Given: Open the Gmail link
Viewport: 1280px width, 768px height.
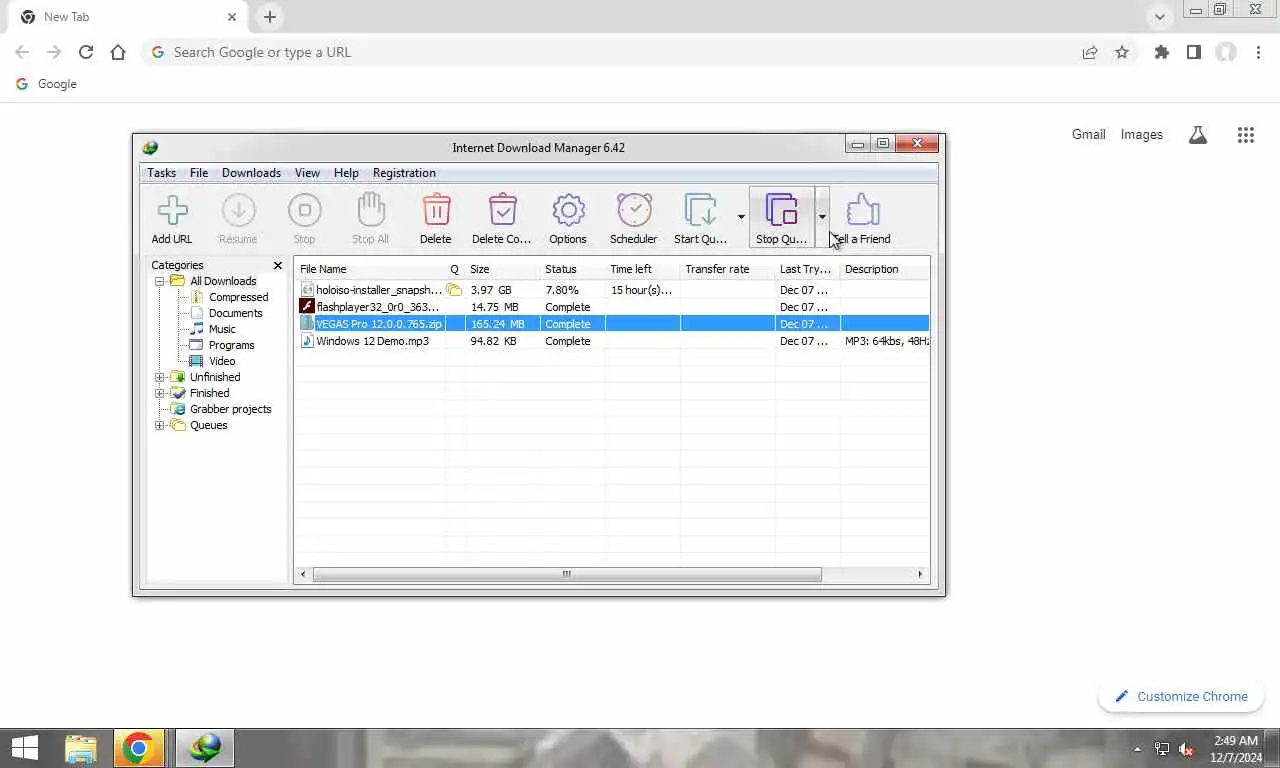Looking at the screenshot, I should point(1089,134).
